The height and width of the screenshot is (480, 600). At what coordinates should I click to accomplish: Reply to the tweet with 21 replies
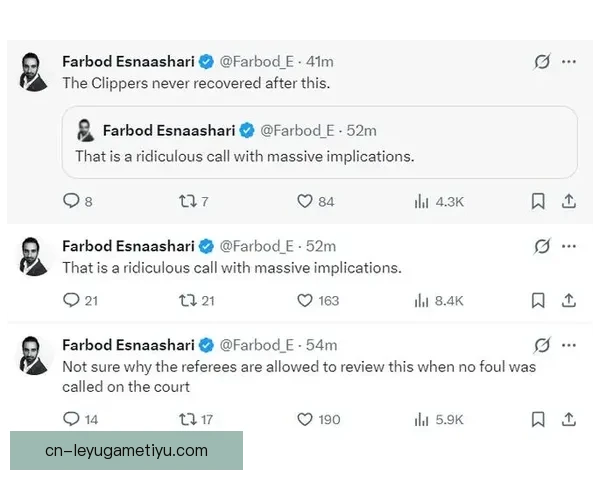(x=71, y=300)
